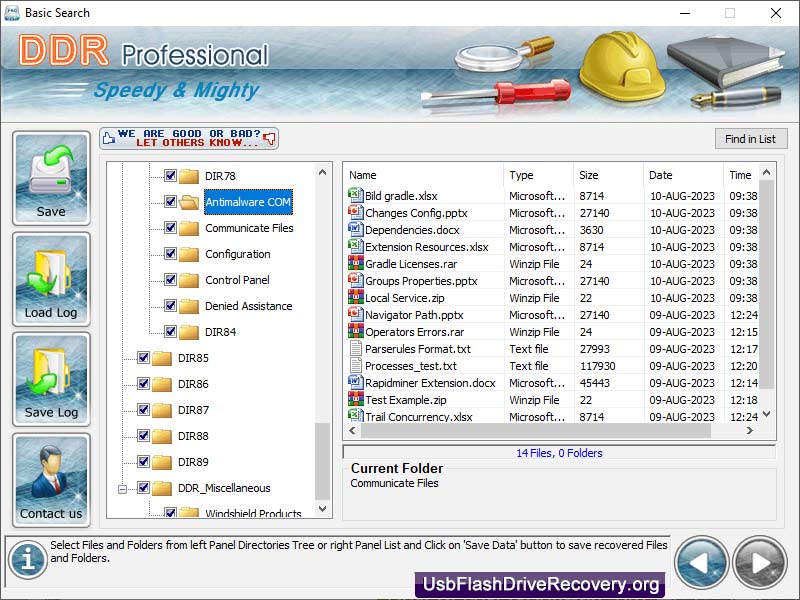Click the folder tree vertical scrollbar thumb
The width and height of the screenshot is (800, 600).
(x=322, y=461)
